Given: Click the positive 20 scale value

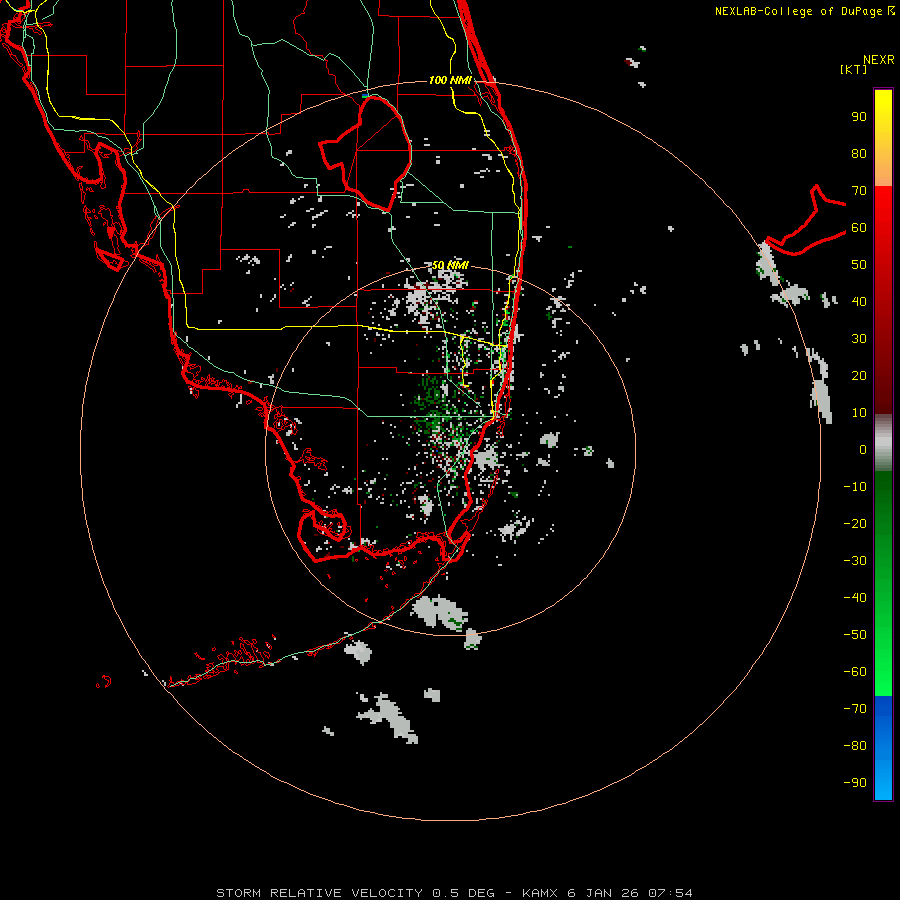Looking at the screenshot, I should pos(859,375).
